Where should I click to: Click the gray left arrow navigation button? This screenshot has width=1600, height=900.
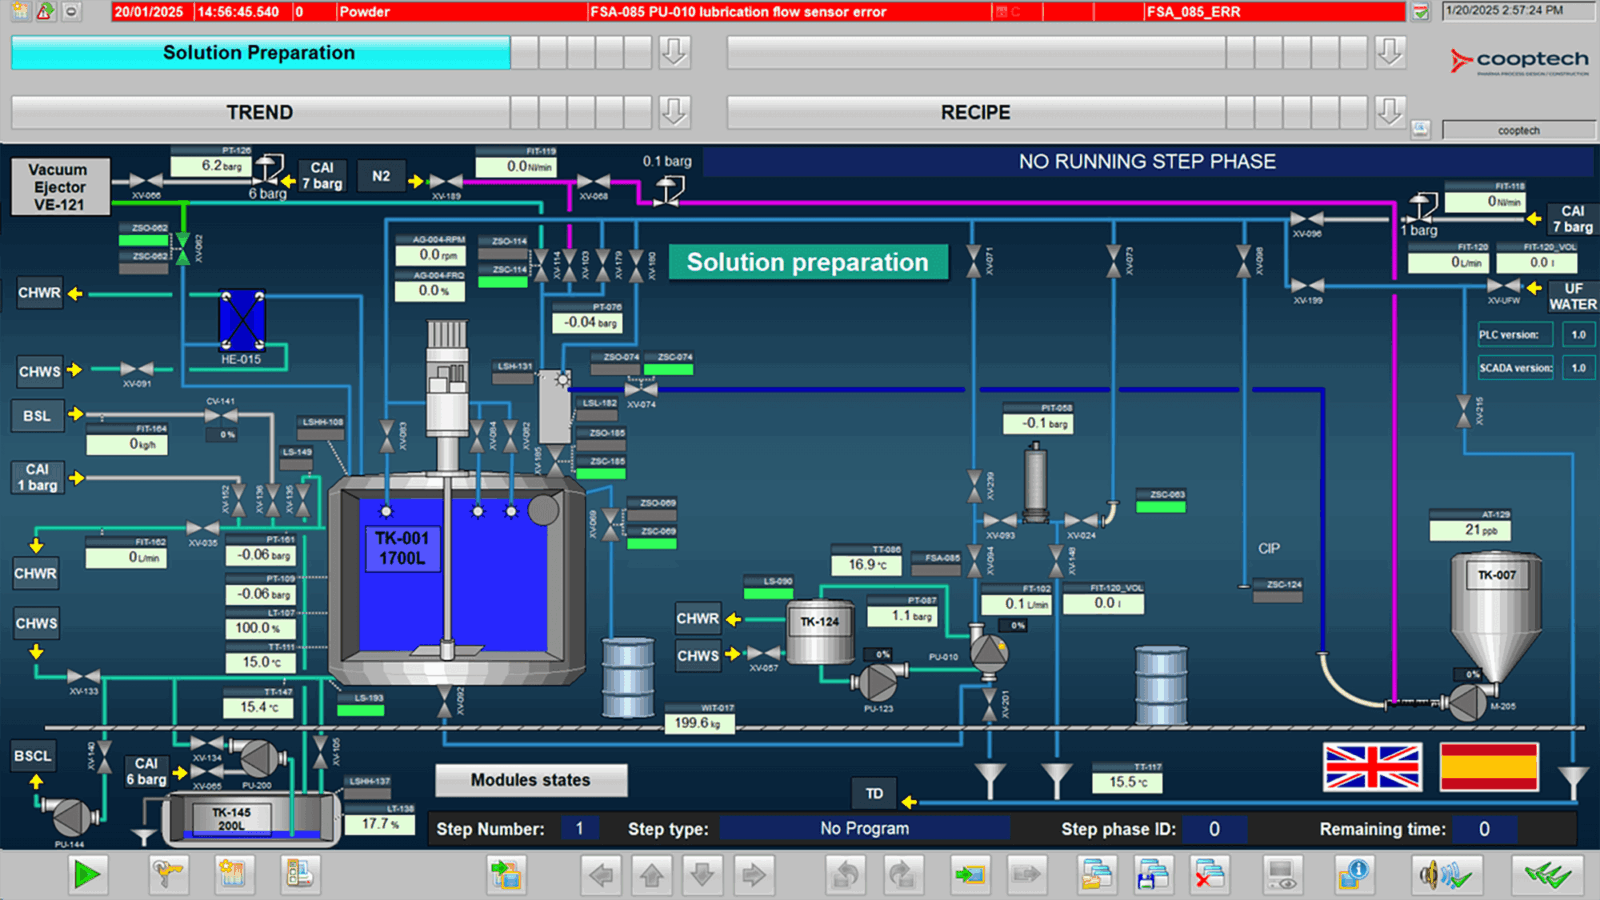click(x=601, y=875)
